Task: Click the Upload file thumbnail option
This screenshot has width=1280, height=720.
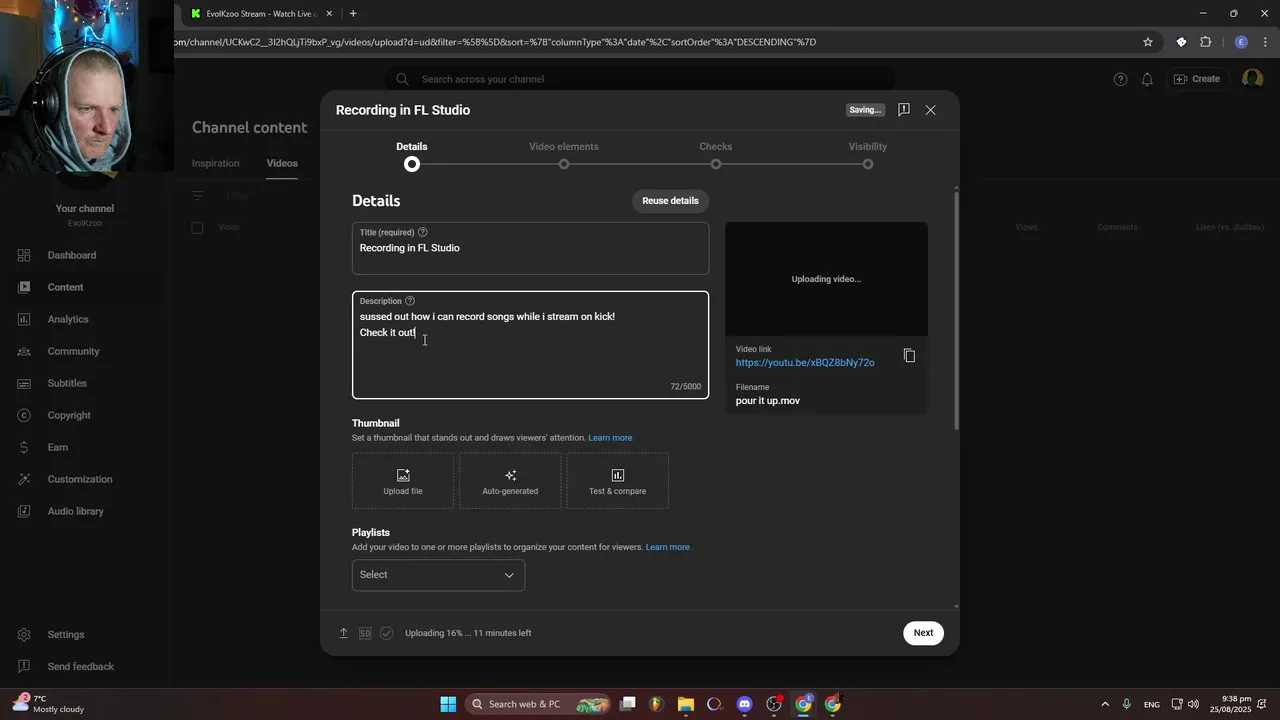Action: coord(403,481)
